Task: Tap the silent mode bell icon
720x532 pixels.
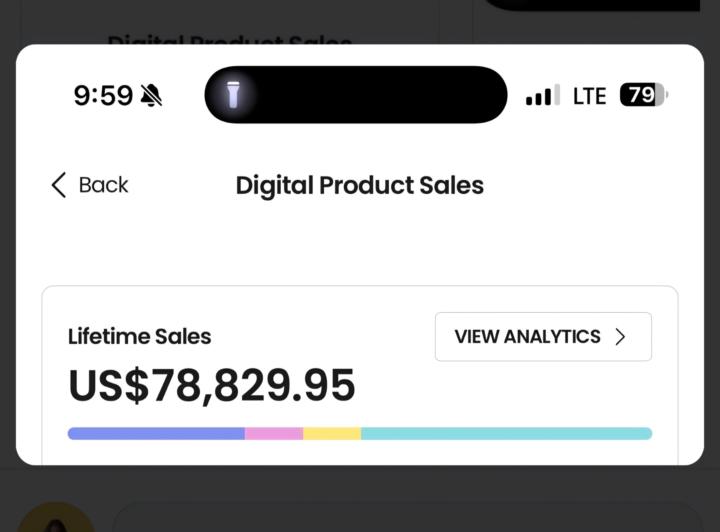Action: [151, 96]
